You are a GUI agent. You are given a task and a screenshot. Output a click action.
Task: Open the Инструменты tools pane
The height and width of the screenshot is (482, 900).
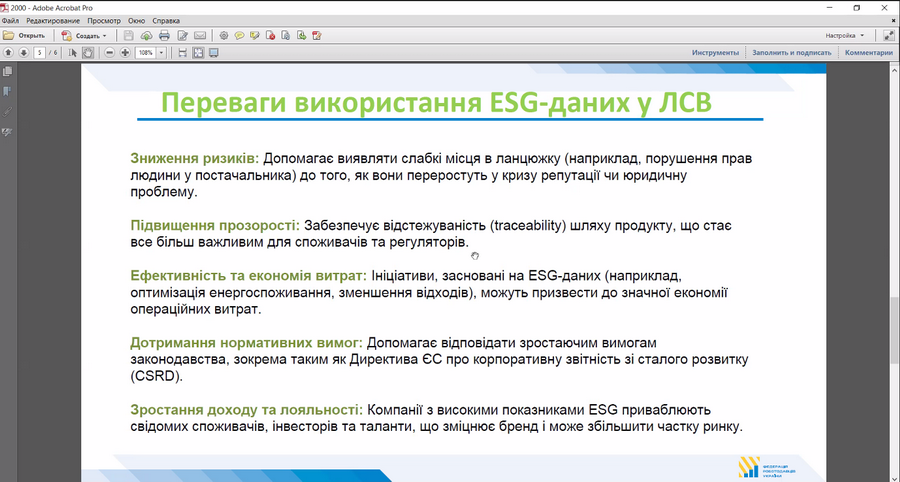point(715,53)
